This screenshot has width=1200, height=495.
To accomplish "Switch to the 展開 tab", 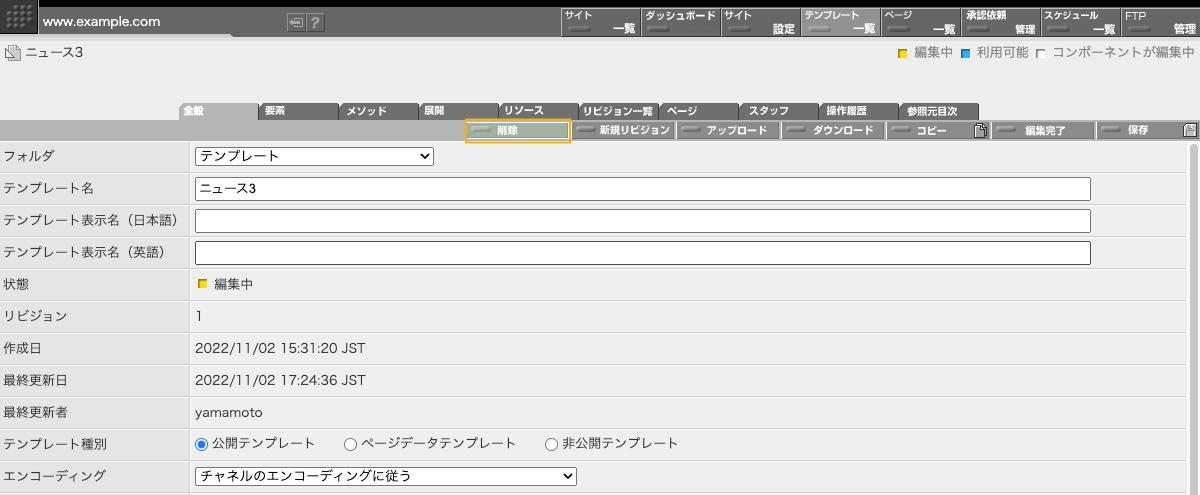I will tap(458, 111).
